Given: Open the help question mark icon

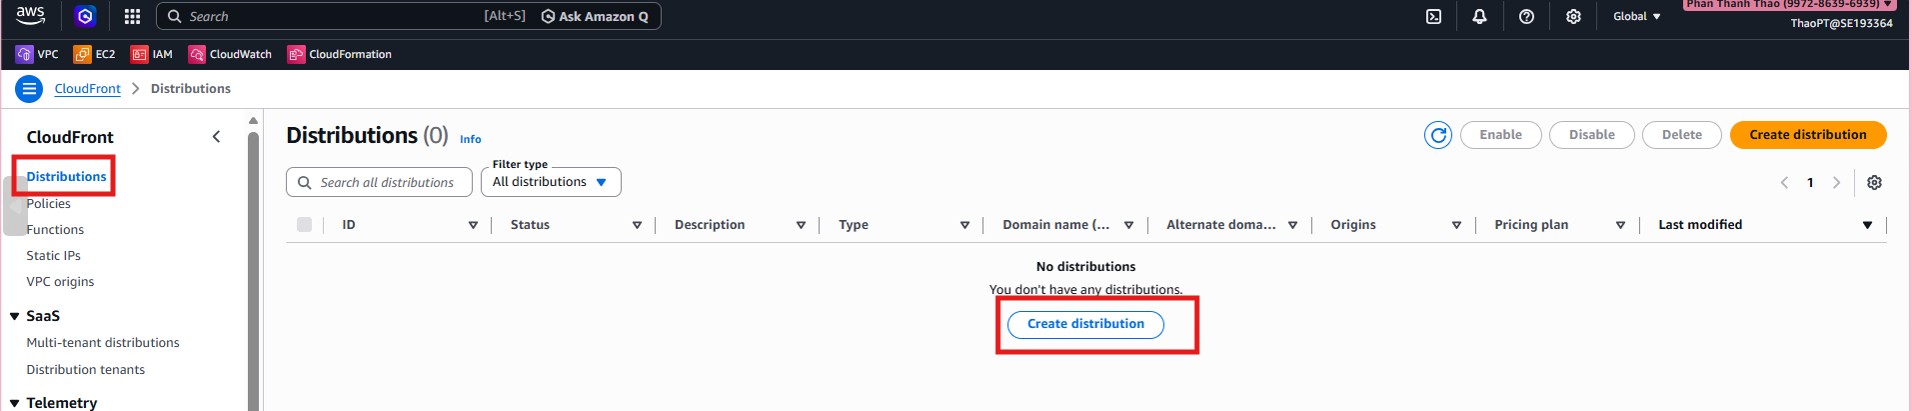Looking at the screenshot, I should pyautogui.click(x=1526, y=16).
